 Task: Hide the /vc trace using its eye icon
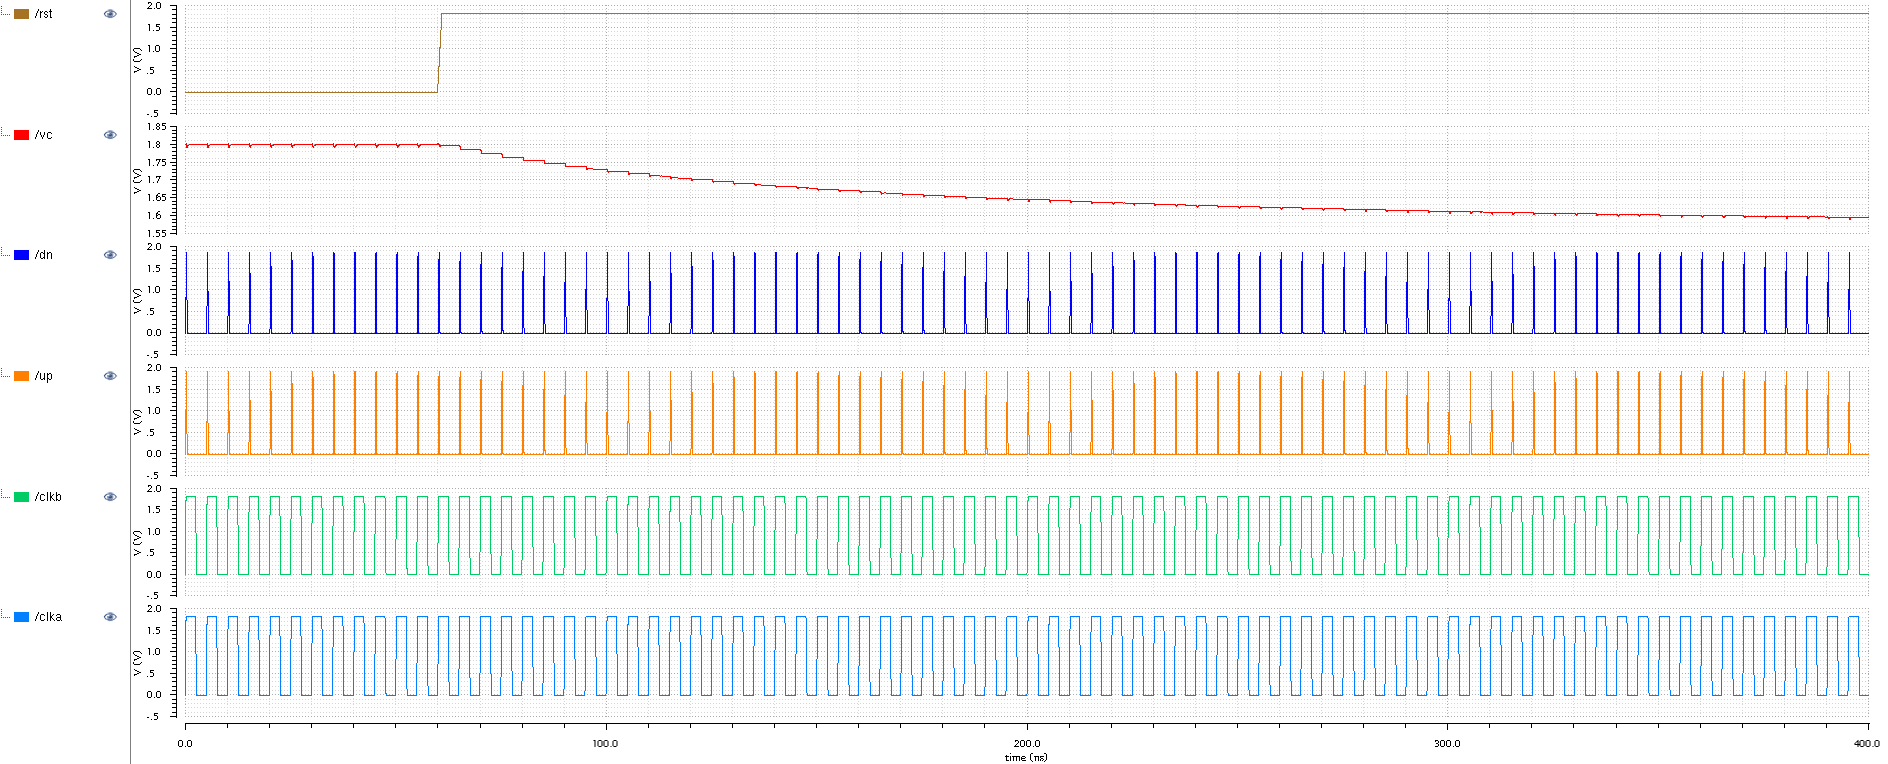coord(110,135)
